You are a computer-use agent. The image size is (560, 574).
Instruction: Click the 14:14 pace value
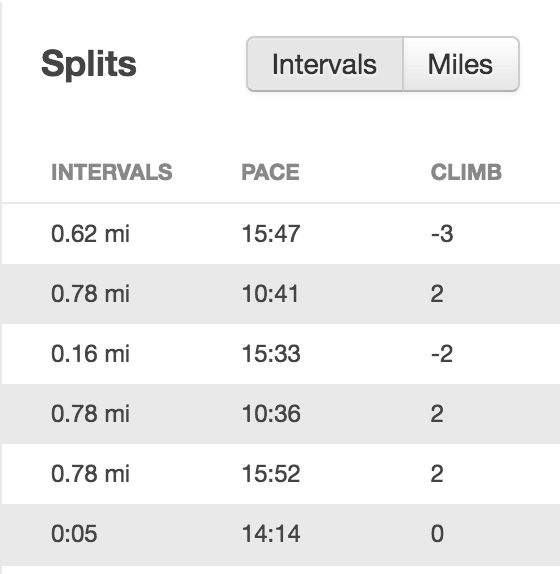271,534
